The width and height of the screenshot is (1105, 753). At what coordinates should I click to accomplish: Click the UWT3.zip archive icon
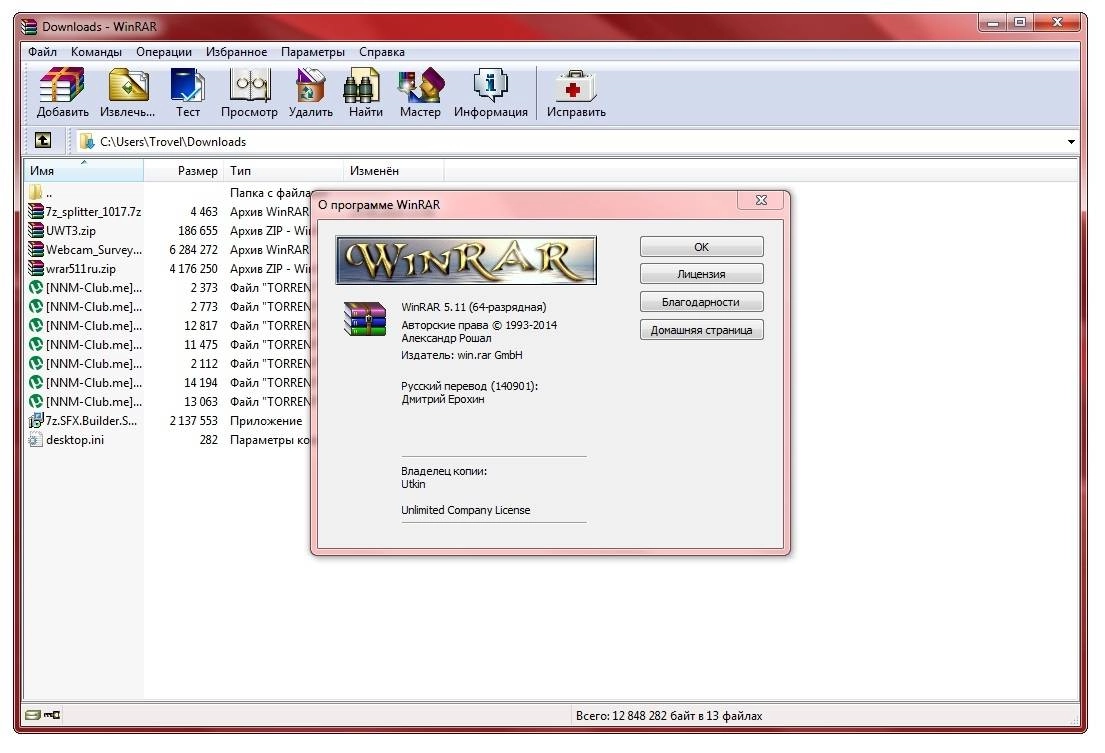pos(36,230)
